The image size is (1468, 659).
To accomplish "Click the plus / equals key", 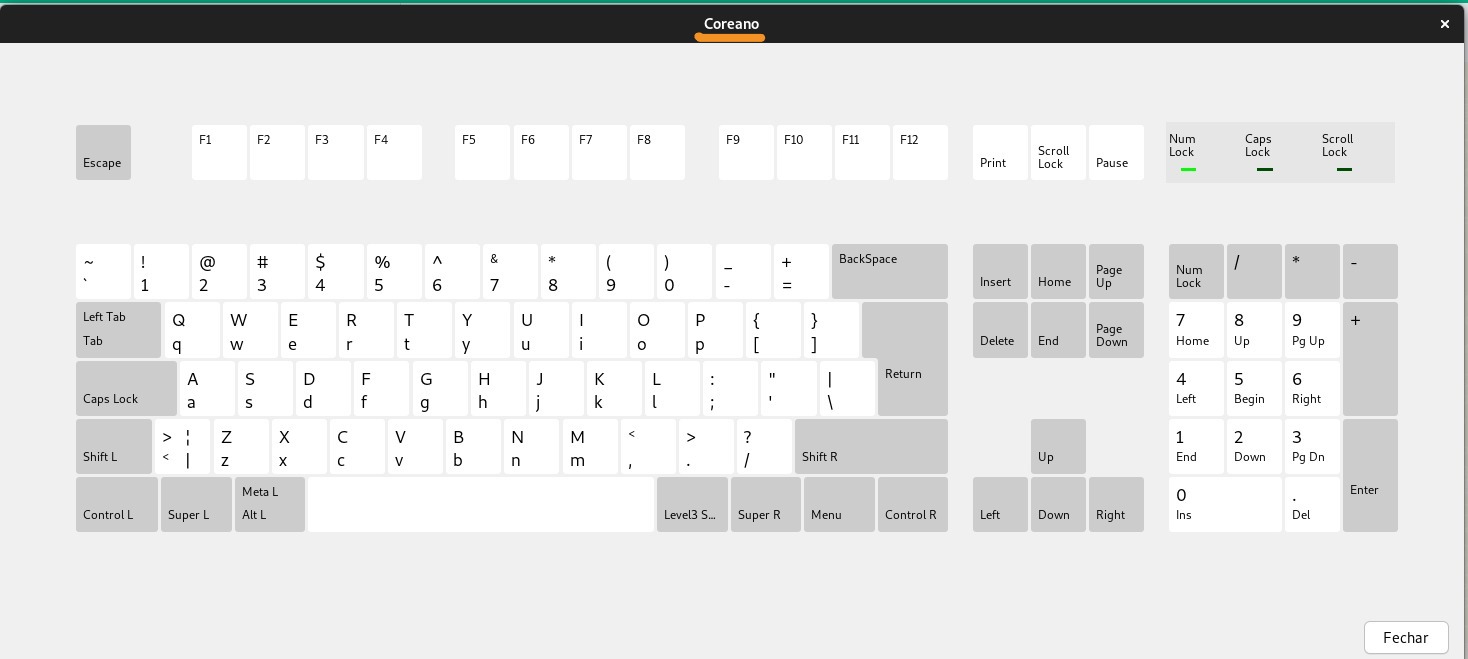I will coord(801,271).
